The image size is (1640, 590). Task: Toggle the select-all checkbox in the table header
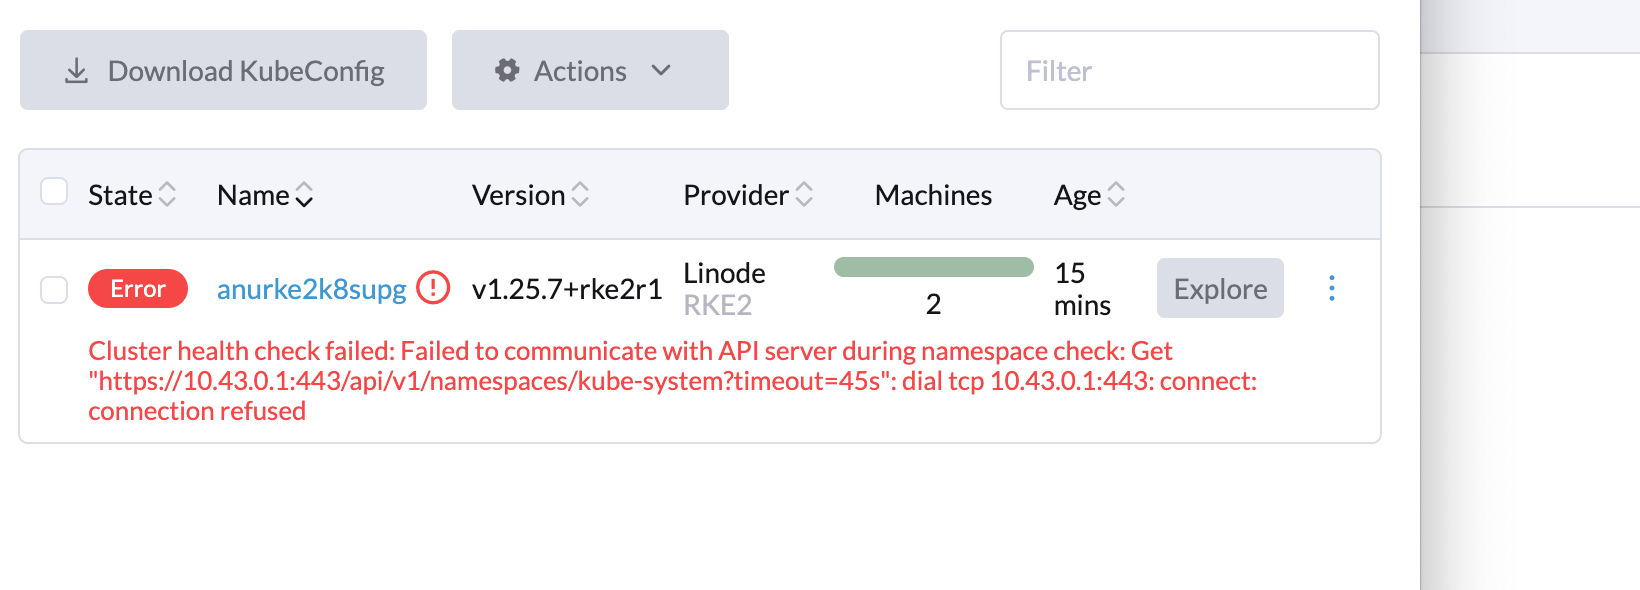tap(54, 191)
